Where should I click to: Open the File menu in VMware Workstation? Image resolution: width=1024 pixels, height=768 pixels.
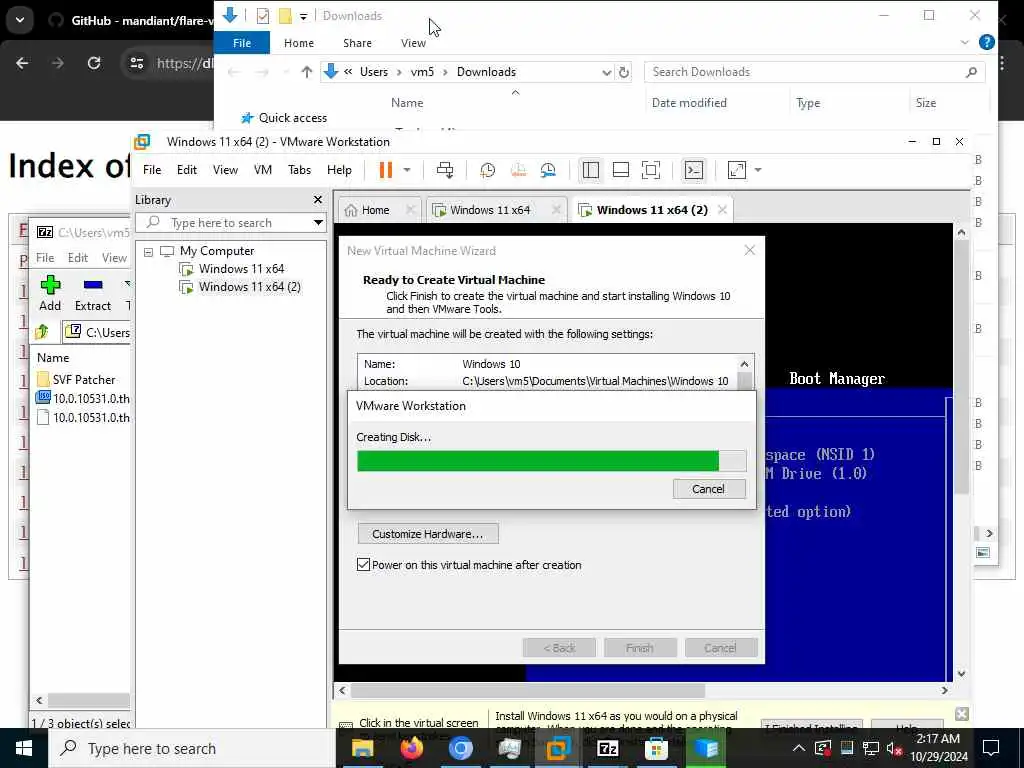coord(152,170)
